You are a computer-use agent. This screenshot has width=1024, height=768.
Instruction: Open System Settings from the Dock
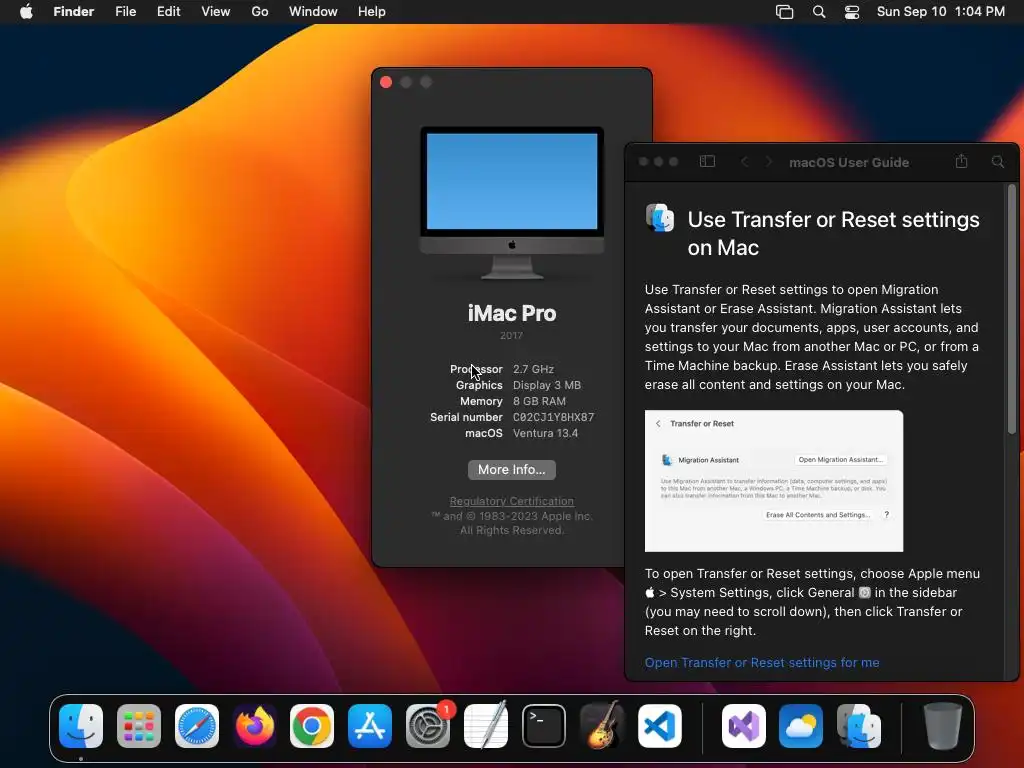tap(428, 726)
